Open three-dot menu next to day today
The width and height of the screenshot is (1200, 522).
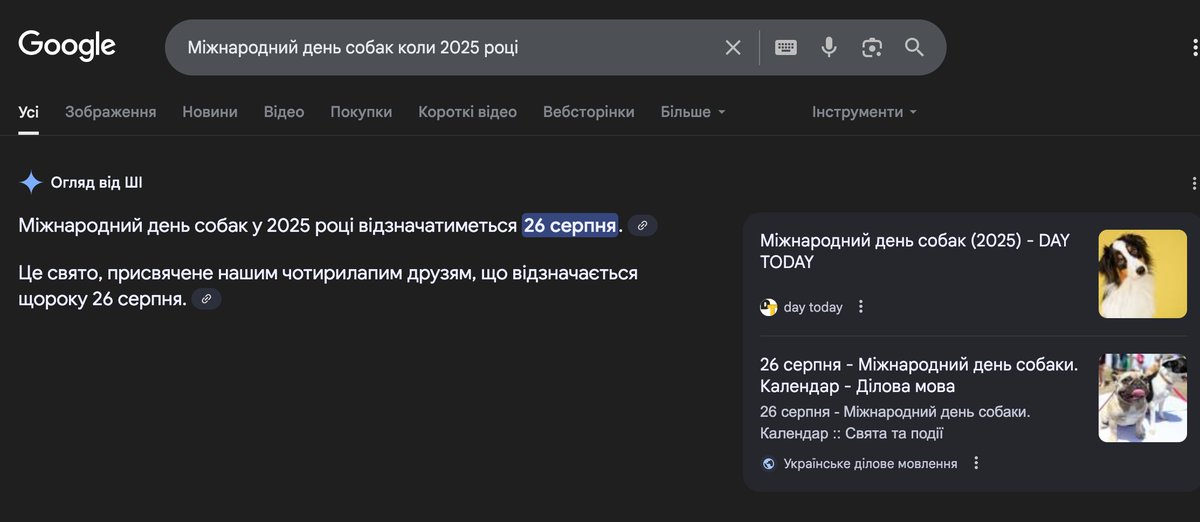tap(861, 307)
